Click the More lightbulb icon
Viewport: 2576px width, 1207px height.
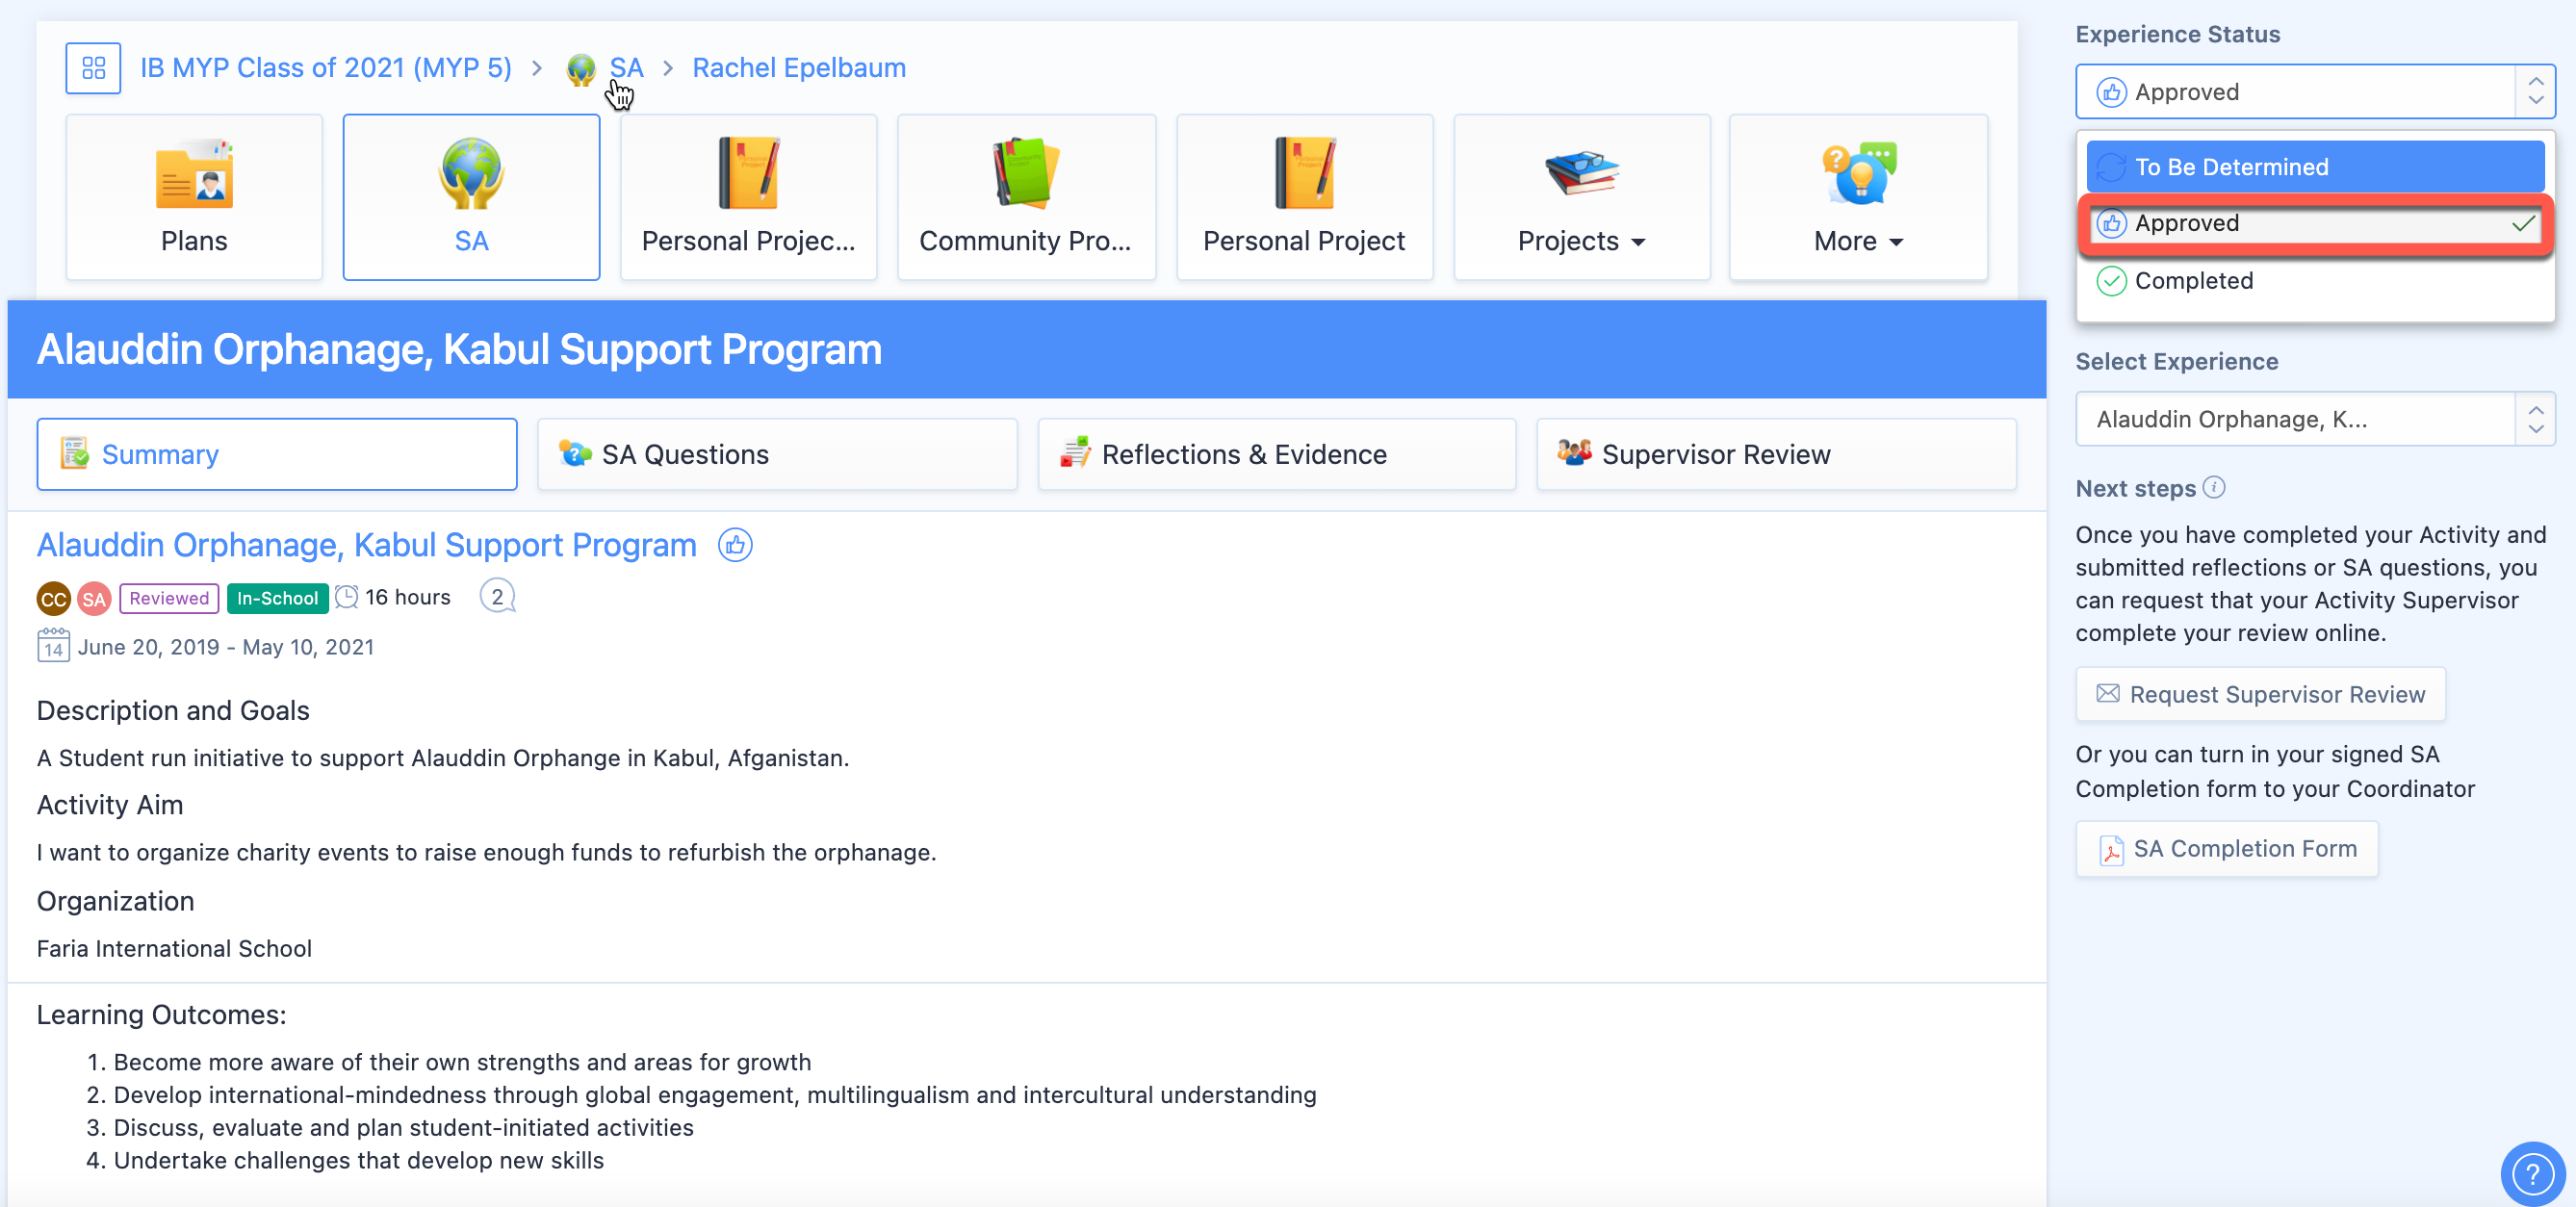click(x=1858, y=173)
